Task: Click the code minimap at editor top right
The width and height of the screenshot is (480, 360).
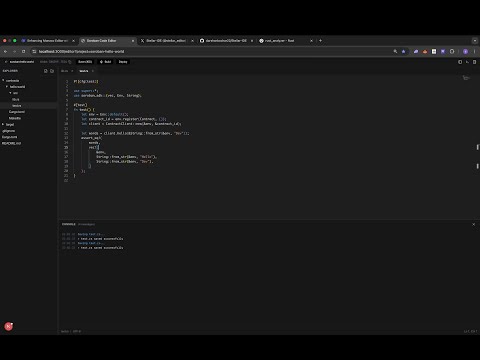Action: pyautogui.click(x=466, y=78)
